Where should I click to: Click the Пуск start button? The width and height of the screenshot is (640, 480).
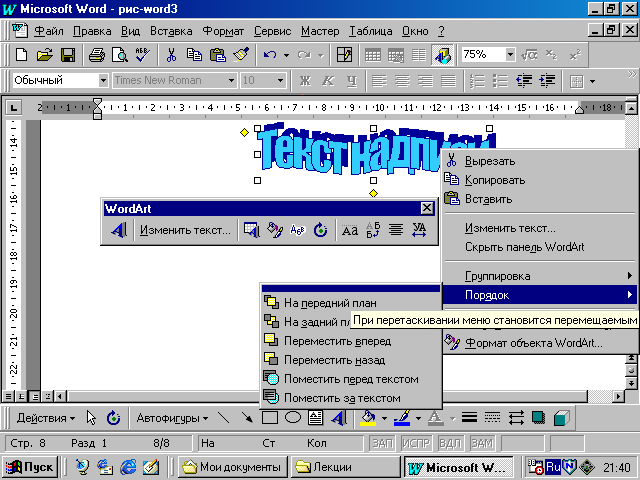(x=30, y=467)
